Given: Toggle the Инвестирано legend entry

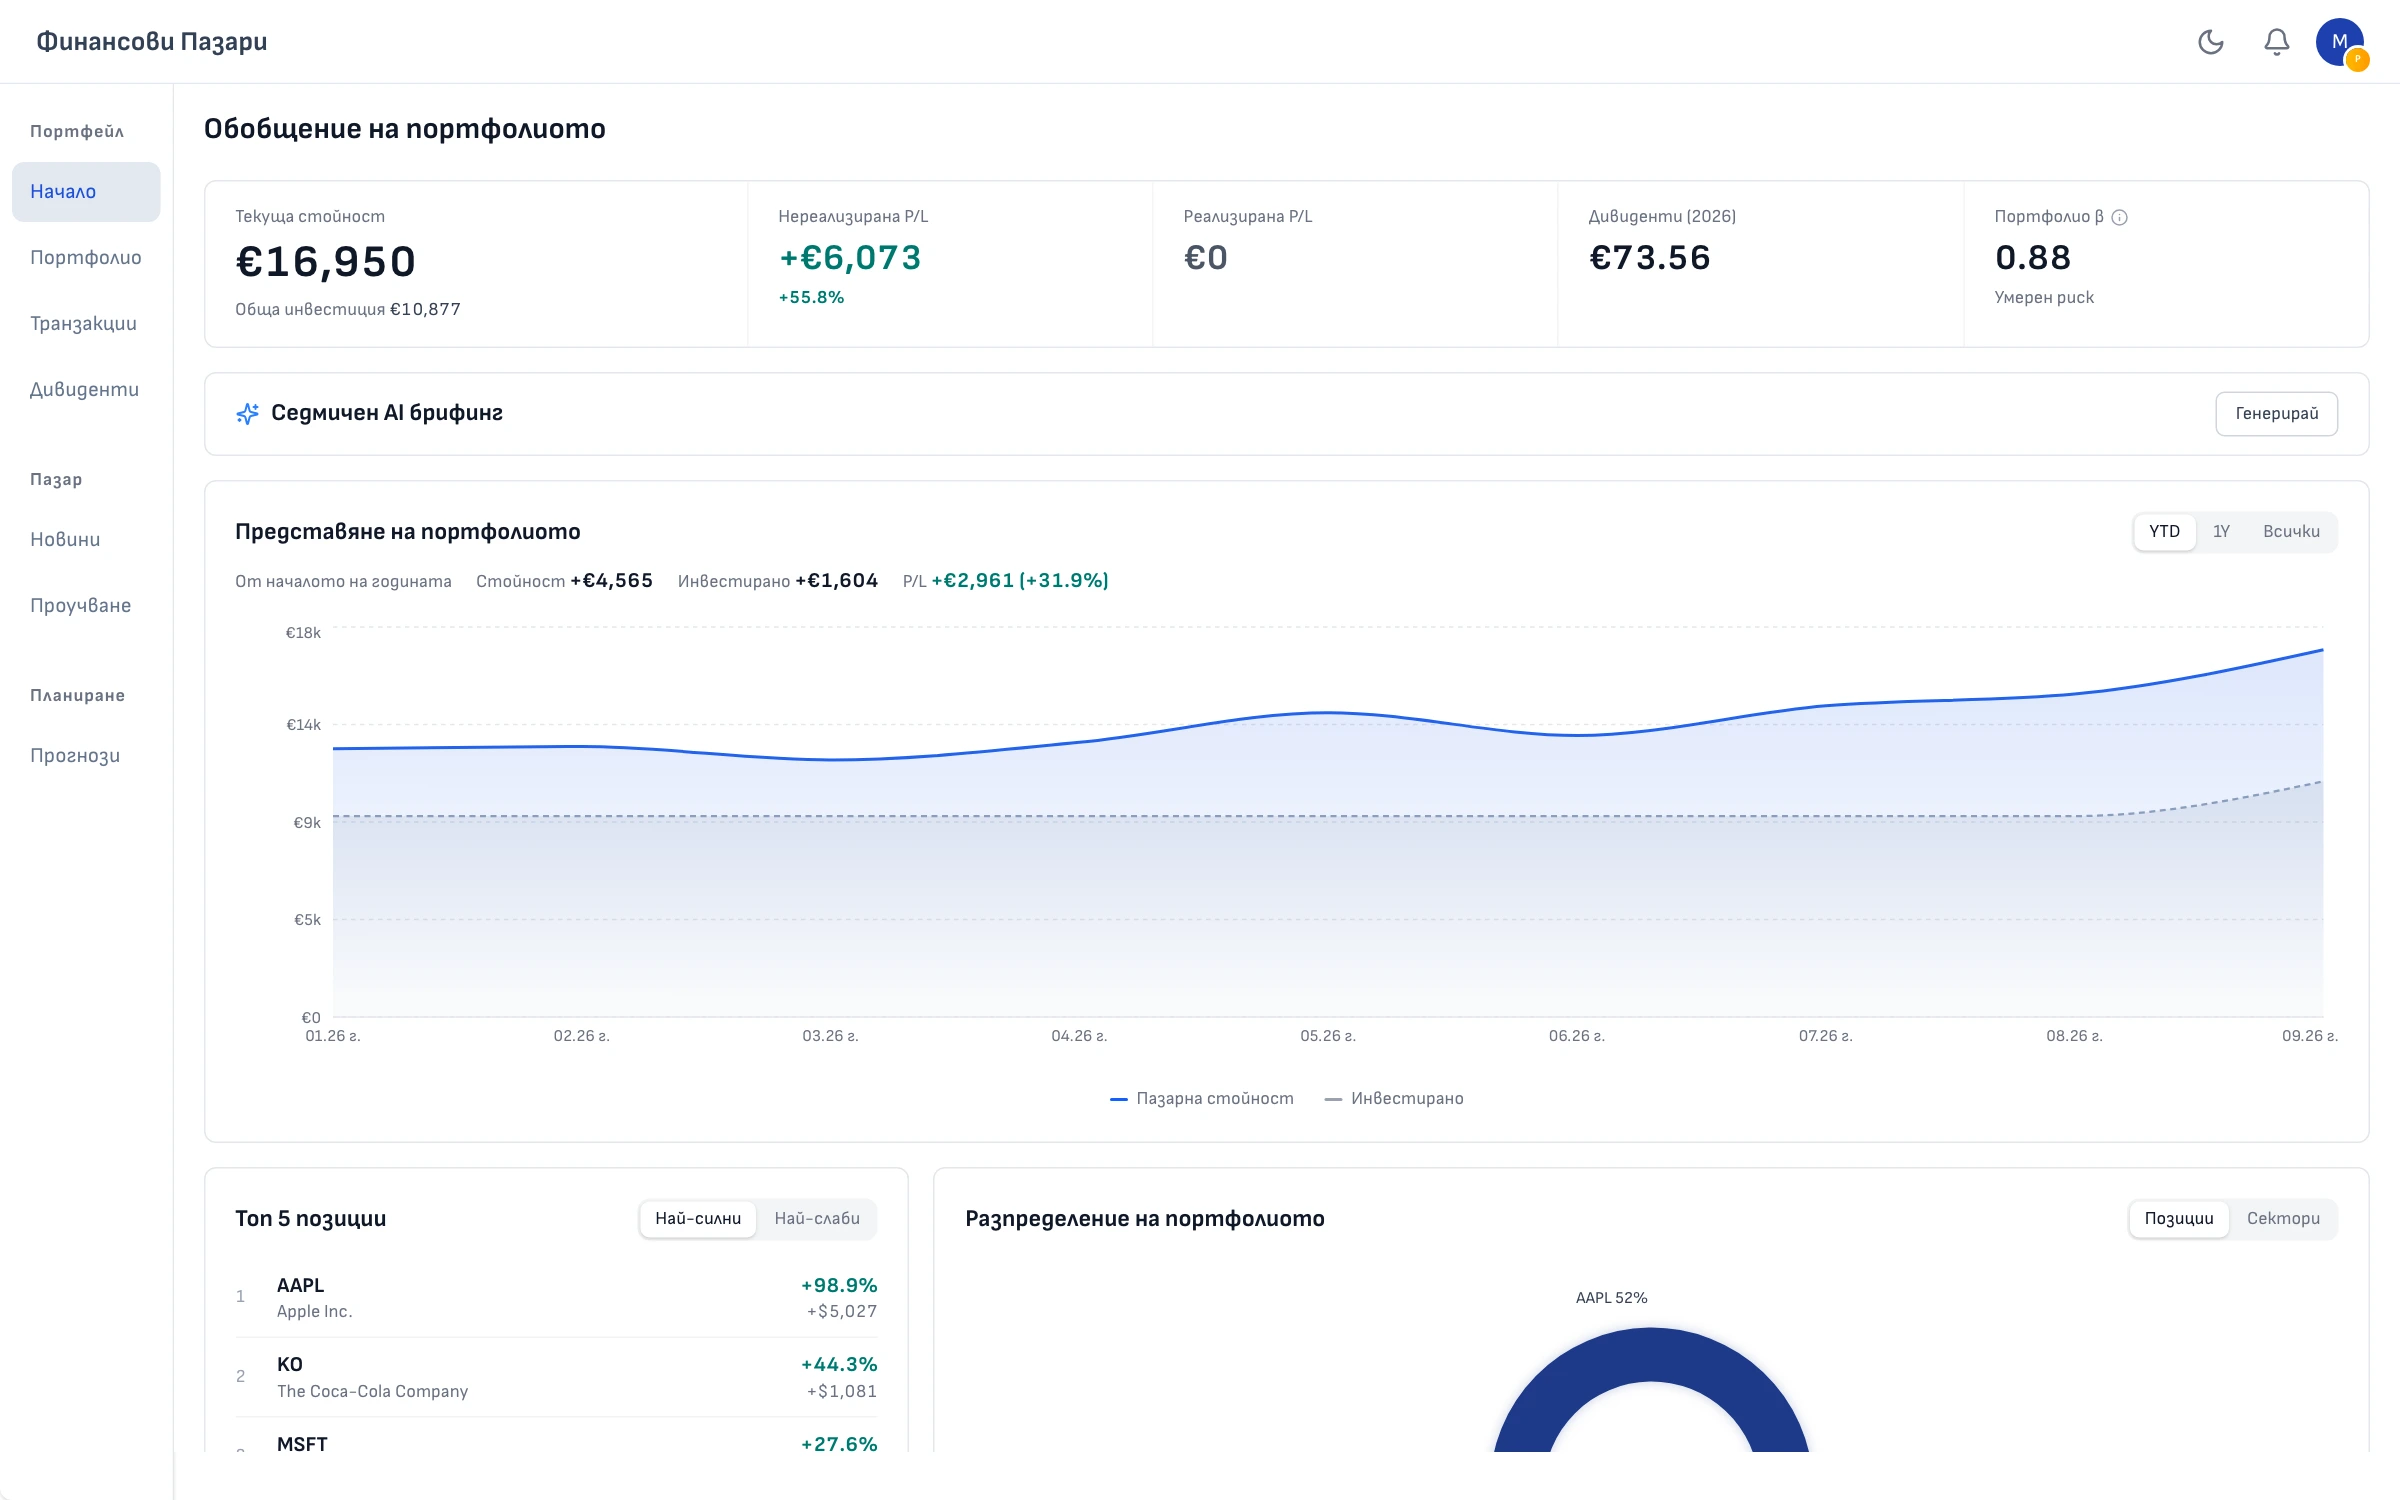Looking at the screenshot, I should (x=1394, y=1098).
